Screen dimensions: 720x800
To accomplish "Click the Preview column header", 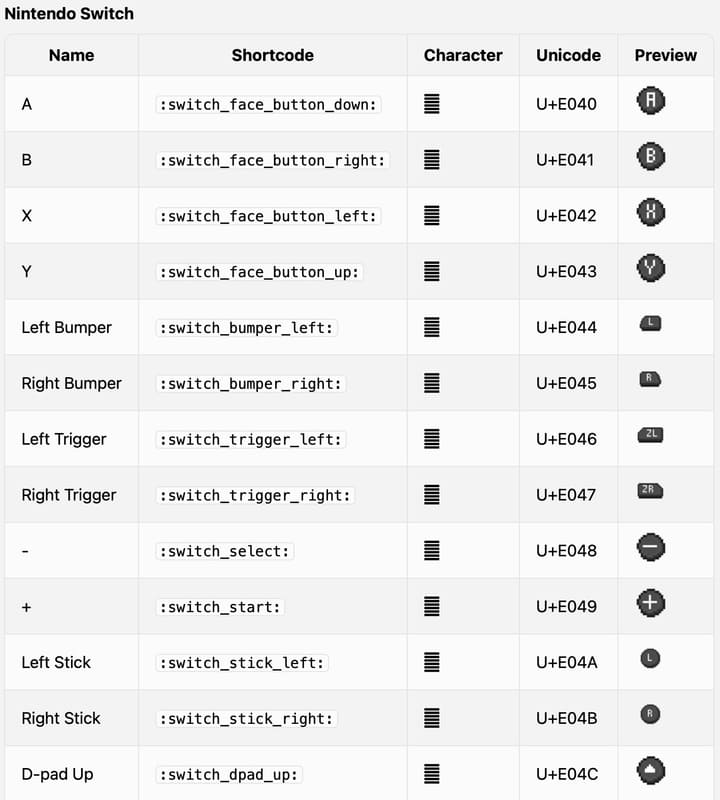I will click(x=665, y=55).
